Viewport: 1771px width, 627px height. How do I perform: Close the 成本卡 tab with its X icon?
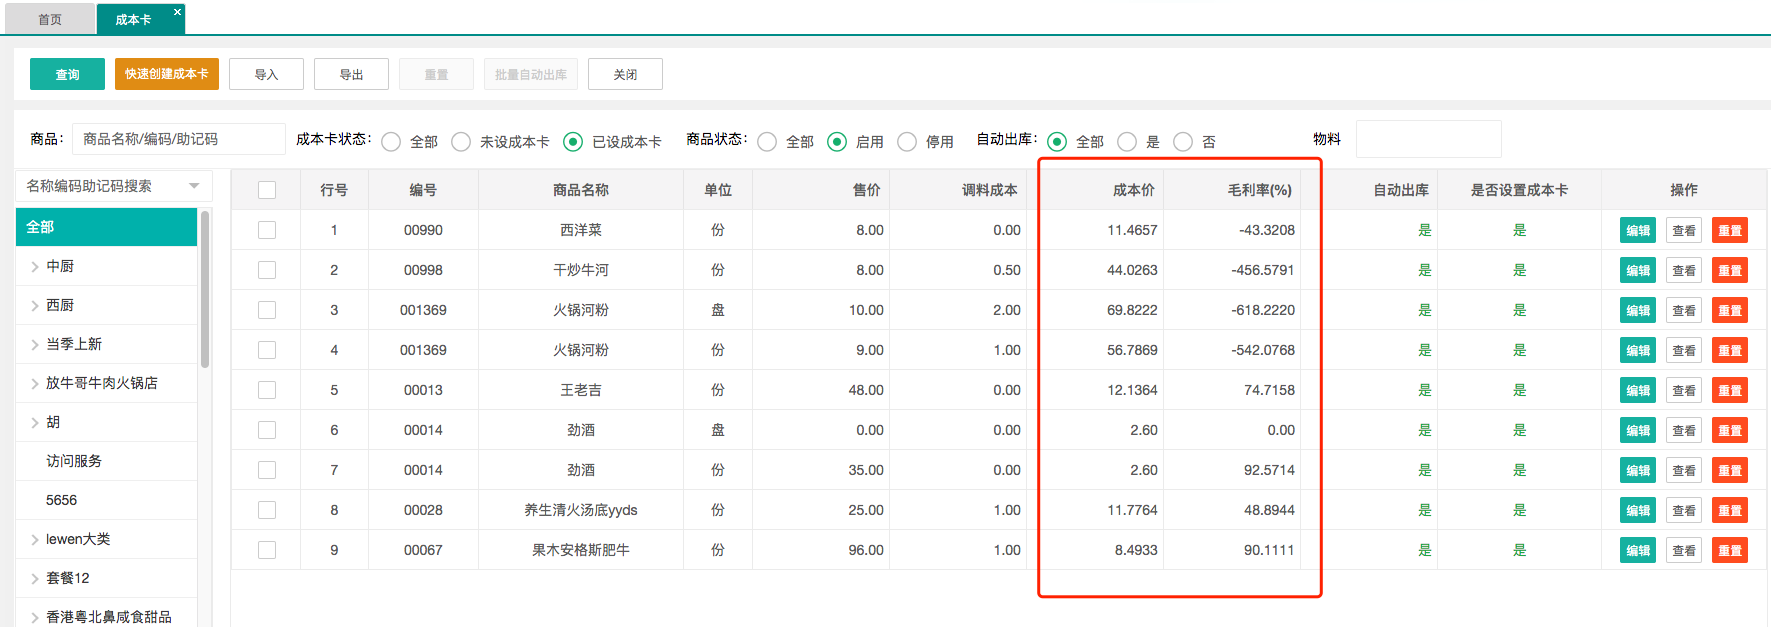[177, 12]
